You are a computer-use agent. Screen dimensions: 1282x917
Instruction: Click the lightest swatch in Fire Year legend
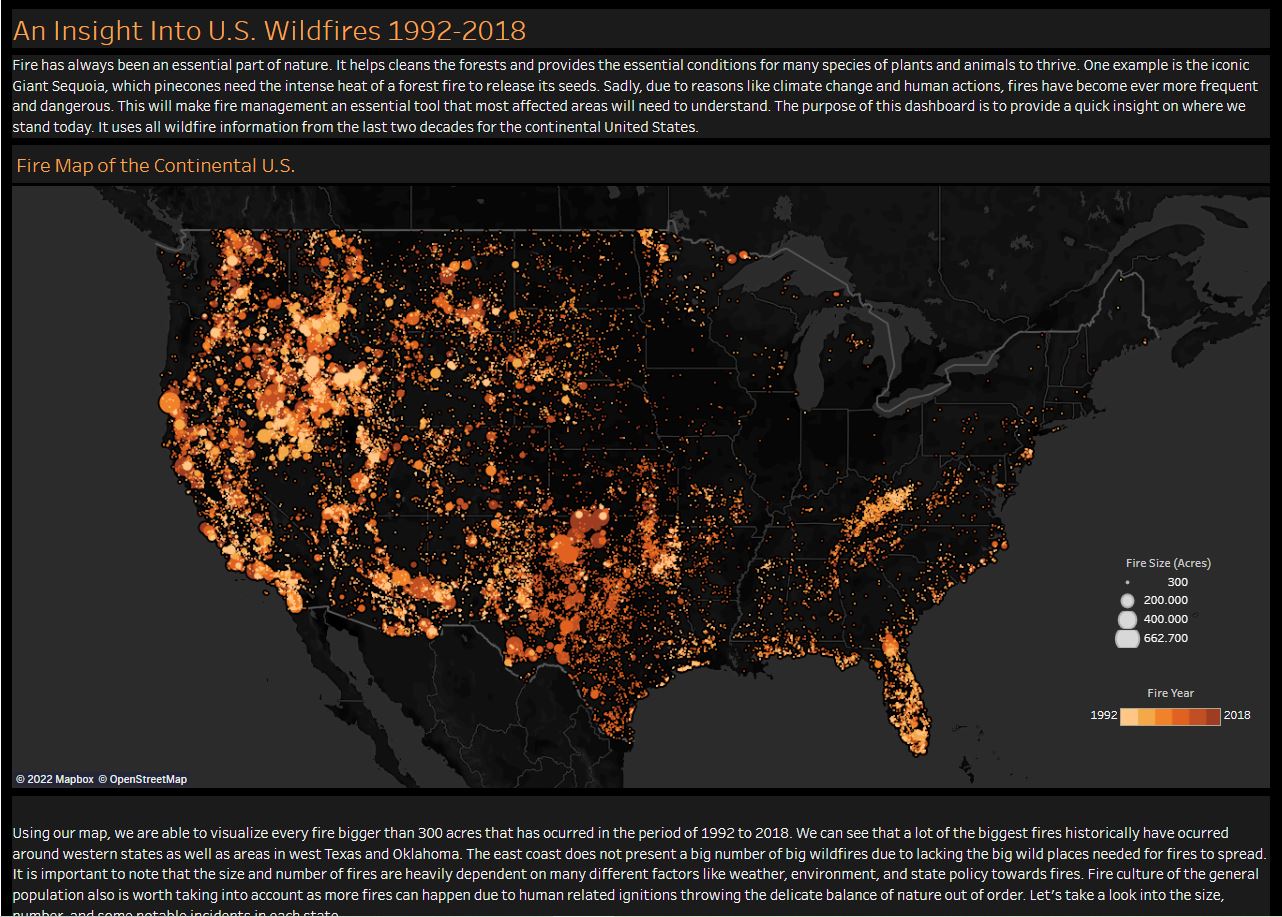coord(1129,716)
